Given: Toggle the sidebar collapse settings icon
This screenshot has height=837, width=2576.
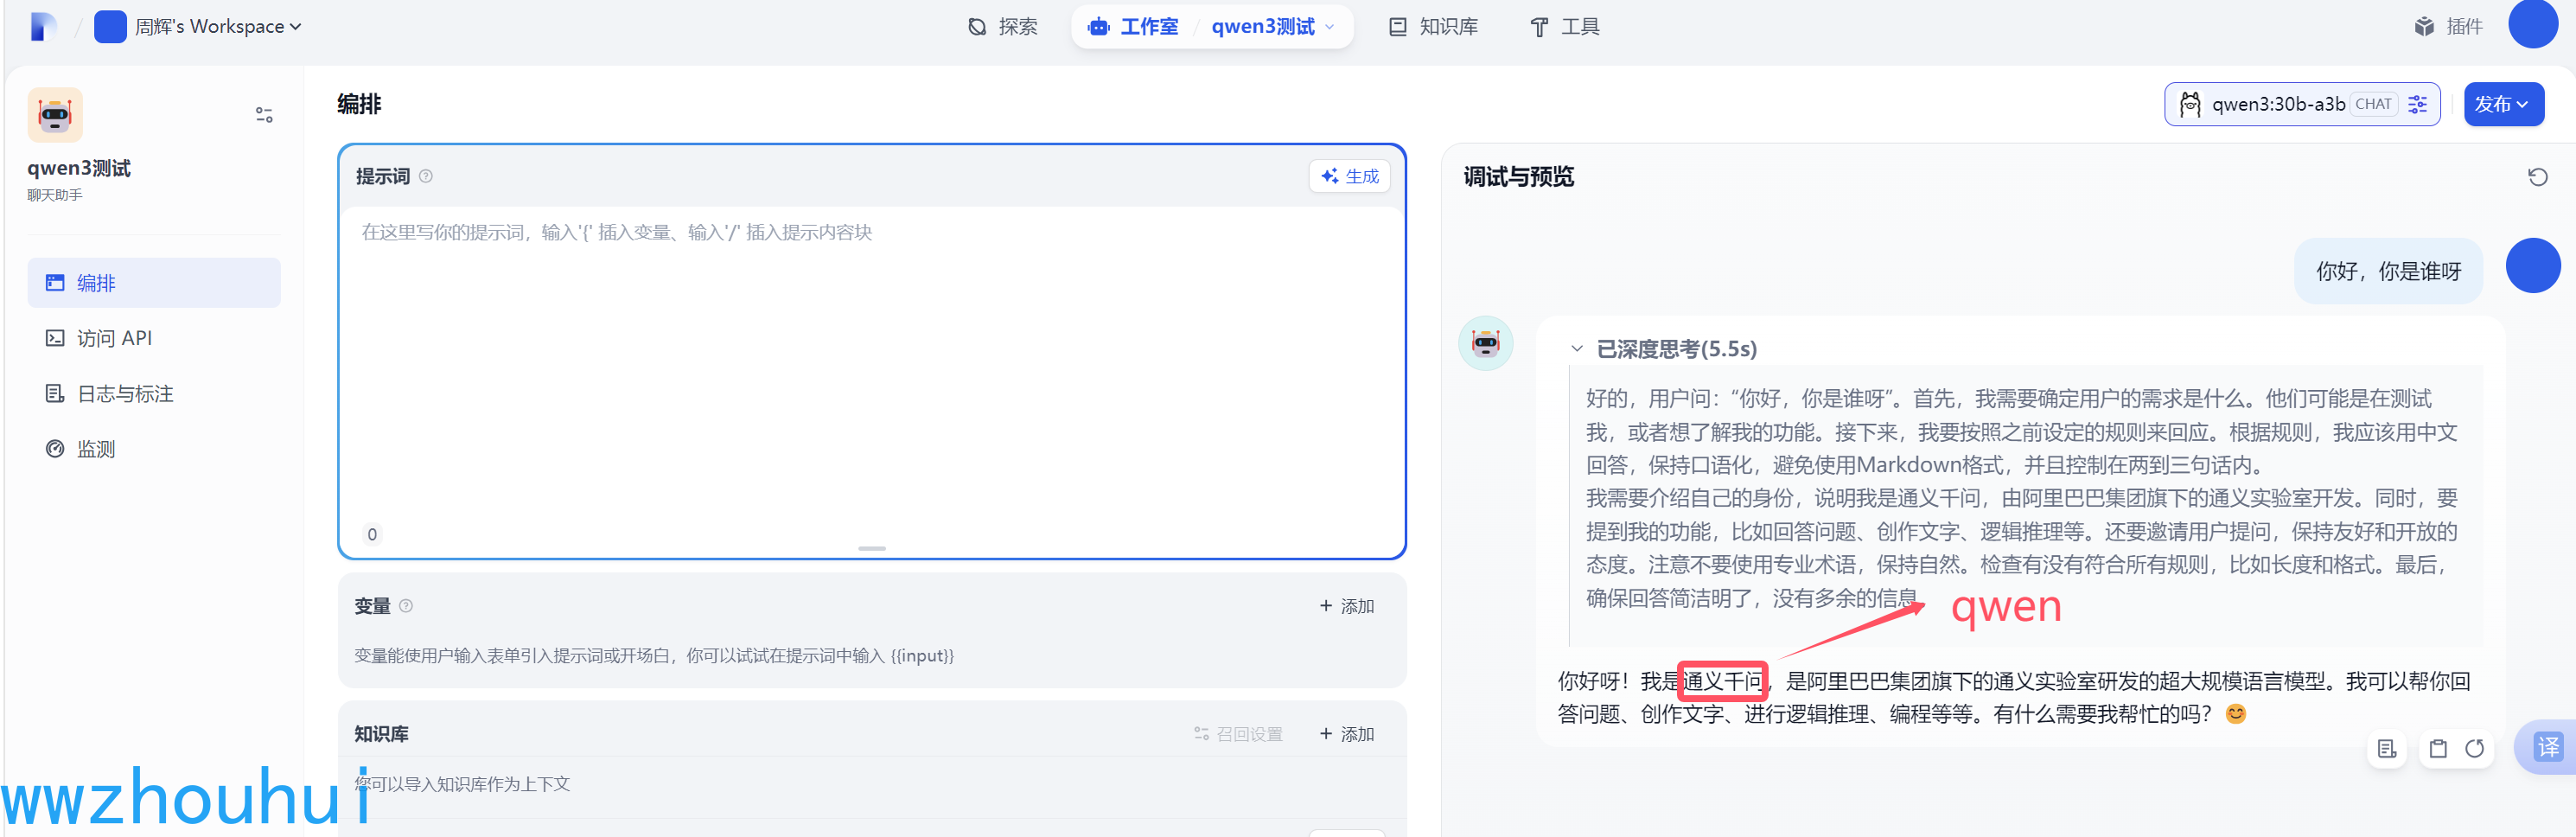Looking at the screenshot, I should pyautogui.click(x=264, y=115).
